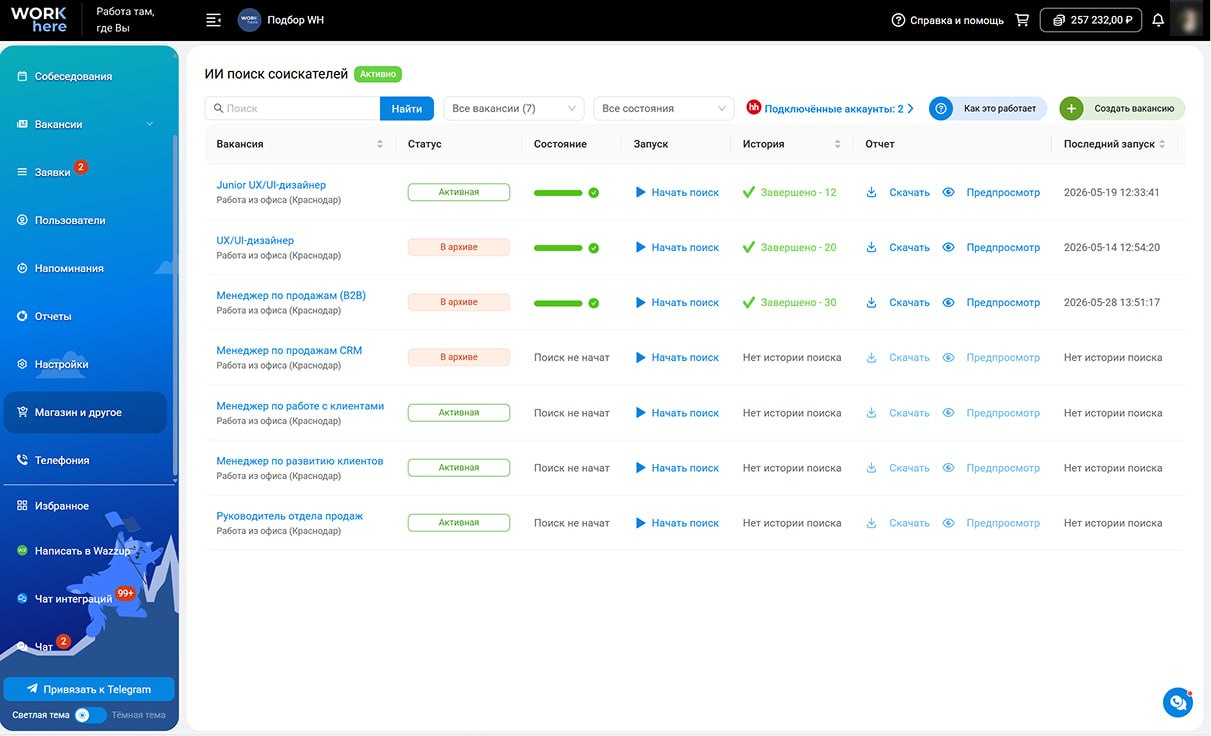
Task: Open the support chat bubble icon
Action: (x=1178, y=703)
